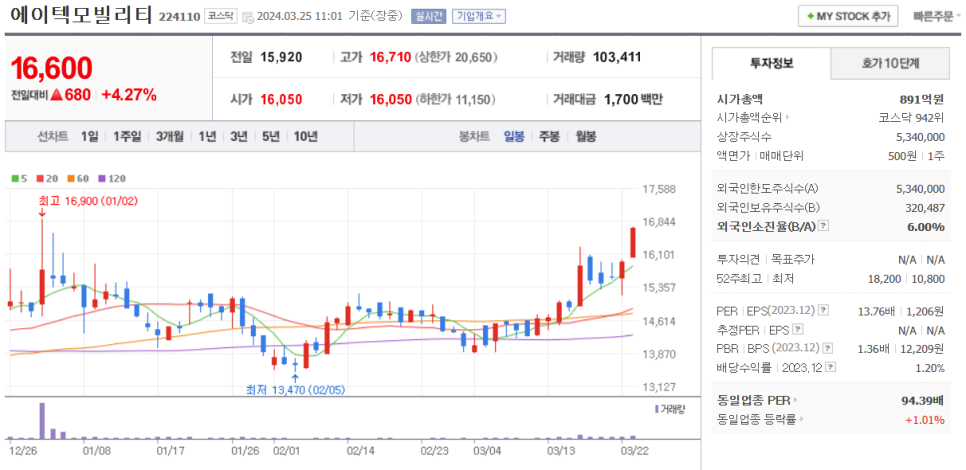
Task: Select the 1년 line chart
Action: 207,137
